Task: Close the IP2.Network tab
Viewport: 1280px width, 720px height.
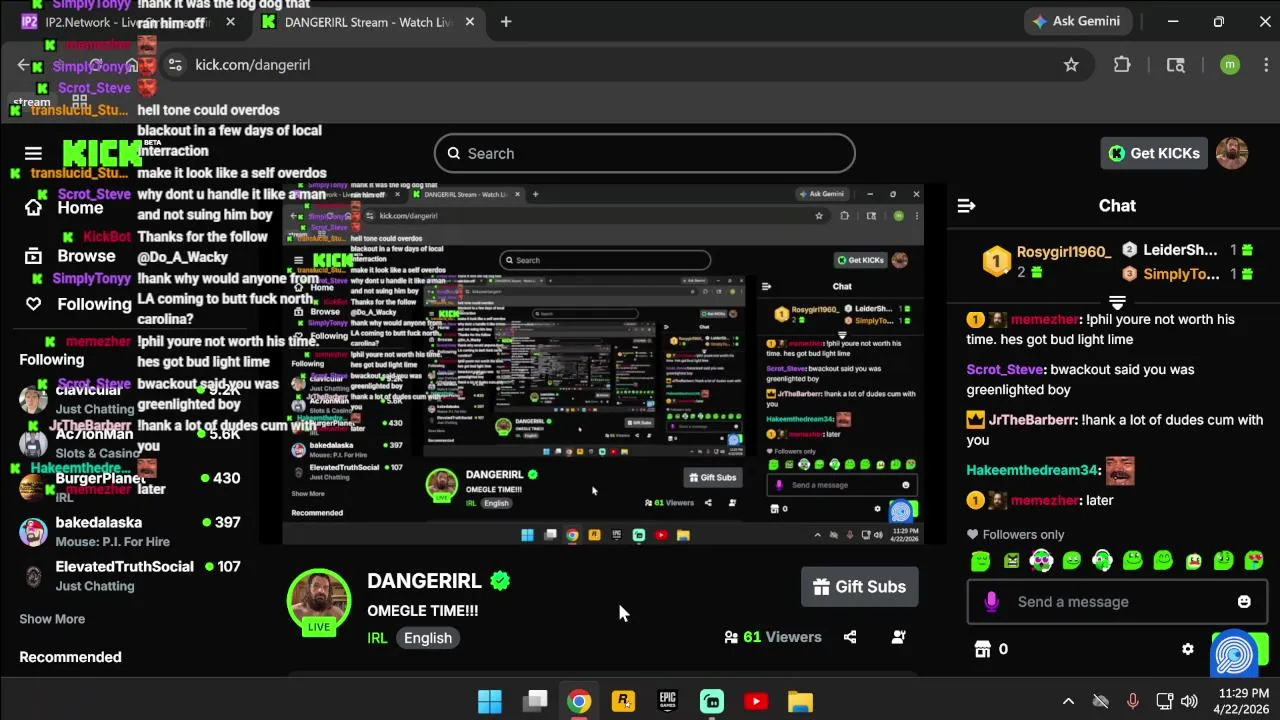Action: [231, 22]
